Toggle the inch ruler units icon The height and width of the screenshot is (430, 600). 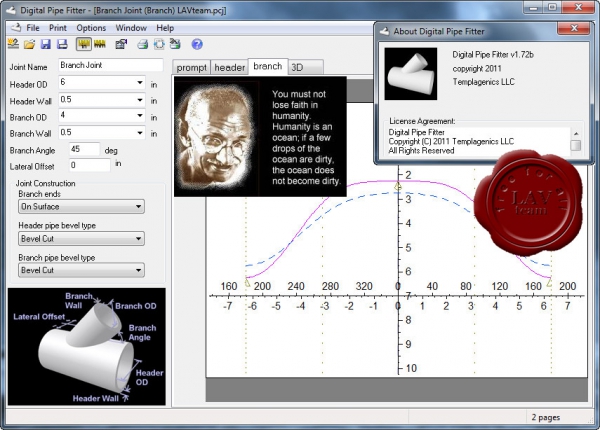(83, 44)
